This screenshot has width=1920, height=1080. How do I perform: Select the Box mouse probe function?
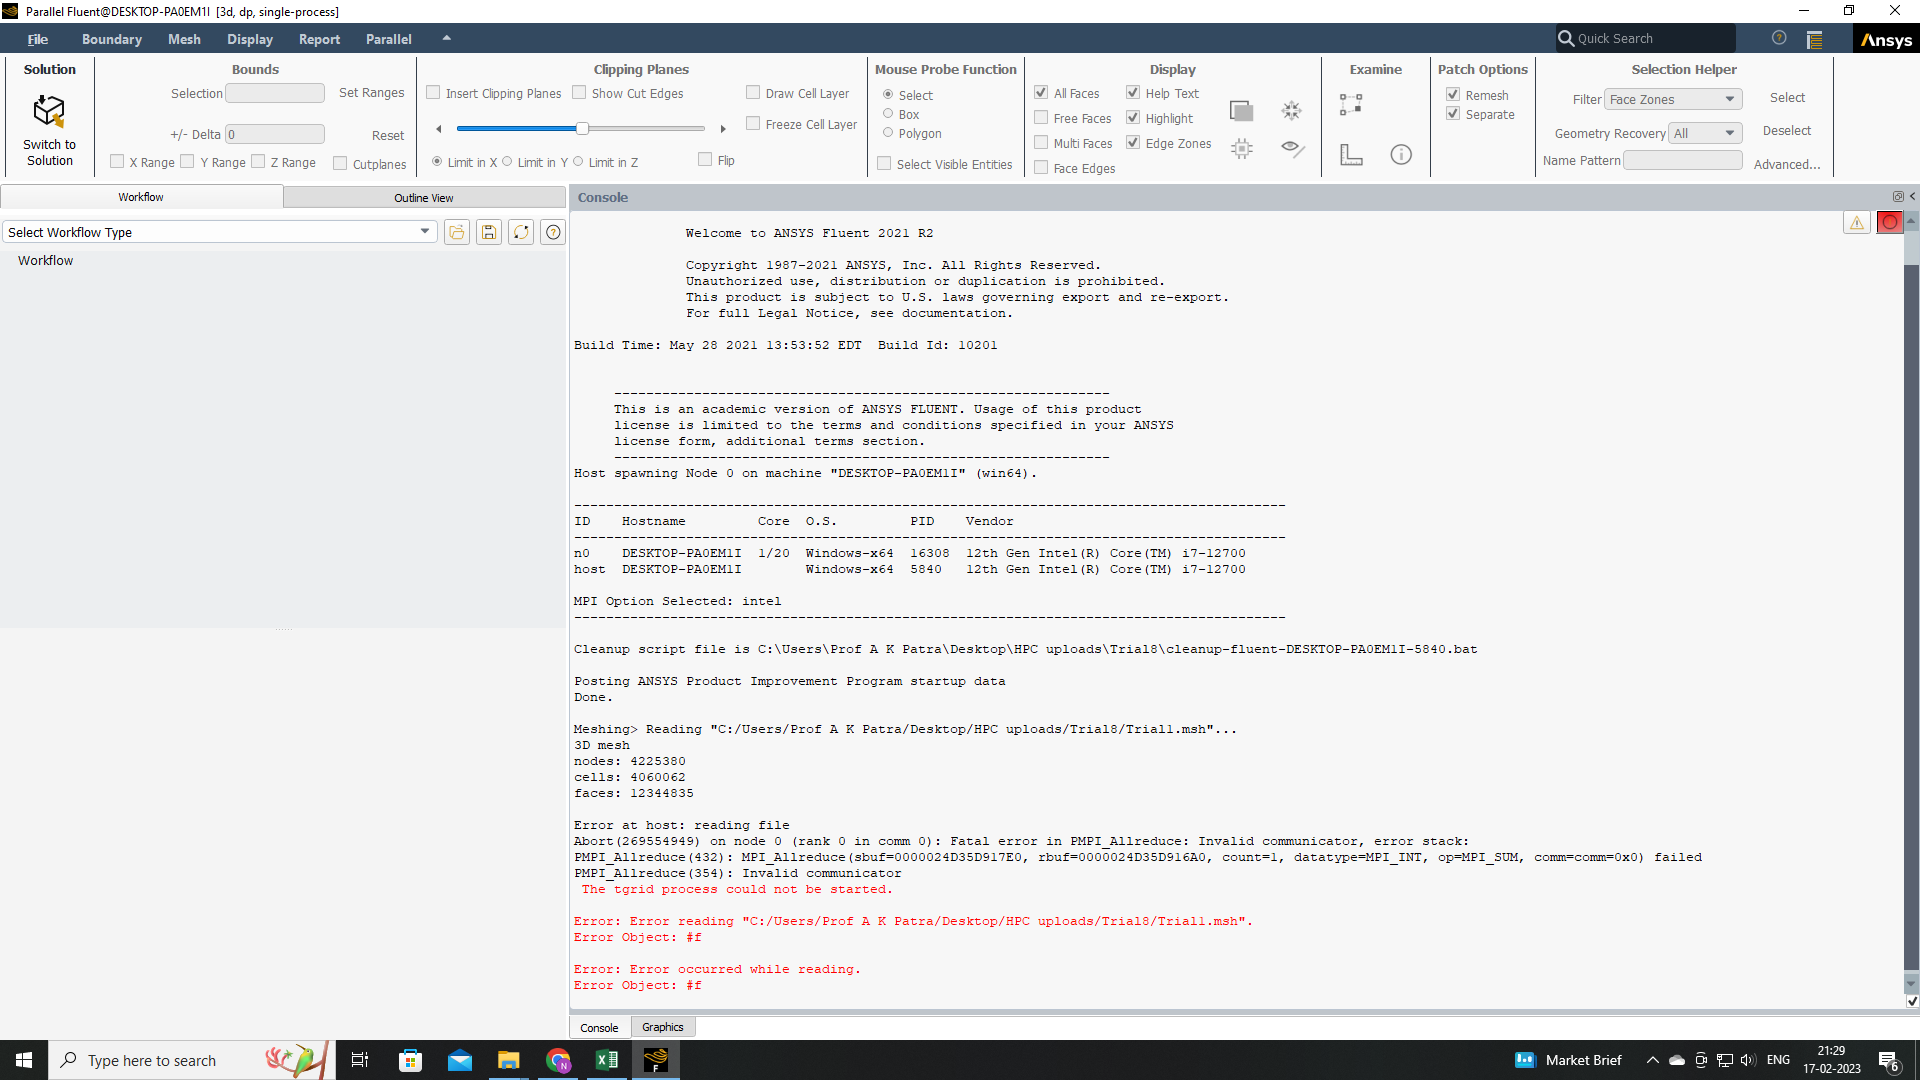888,114
